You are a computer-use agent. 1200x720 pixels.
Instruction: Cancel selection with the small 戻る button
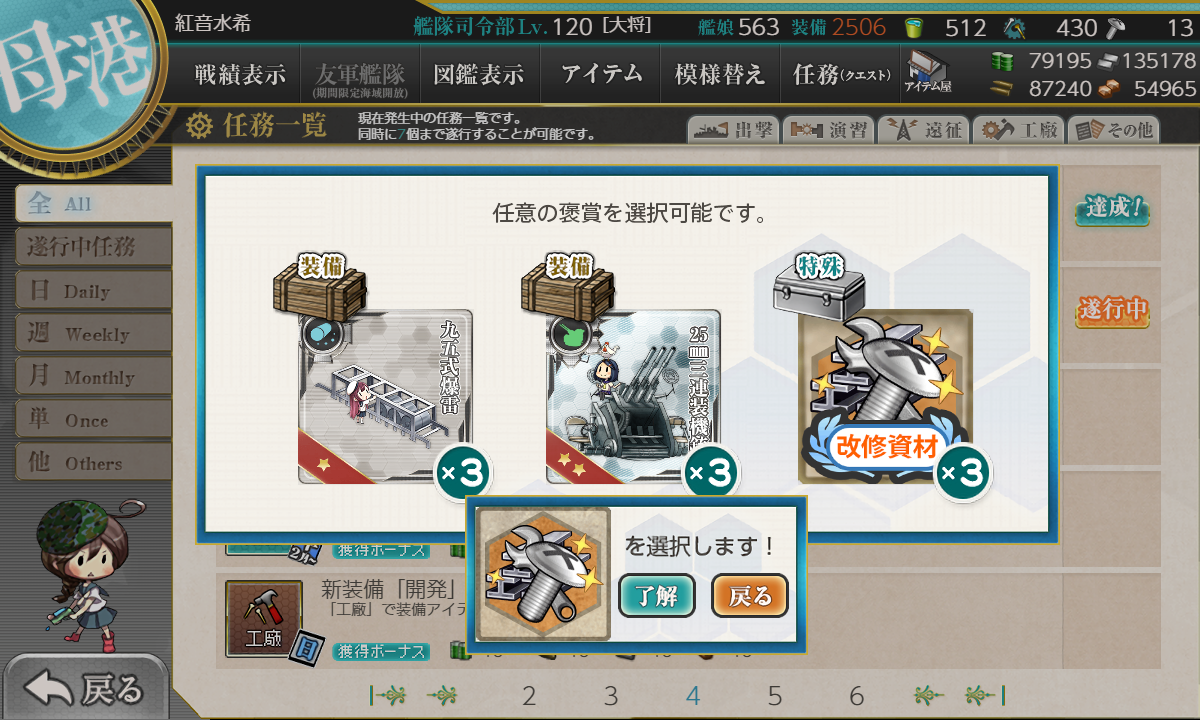[x=750, y=597]
